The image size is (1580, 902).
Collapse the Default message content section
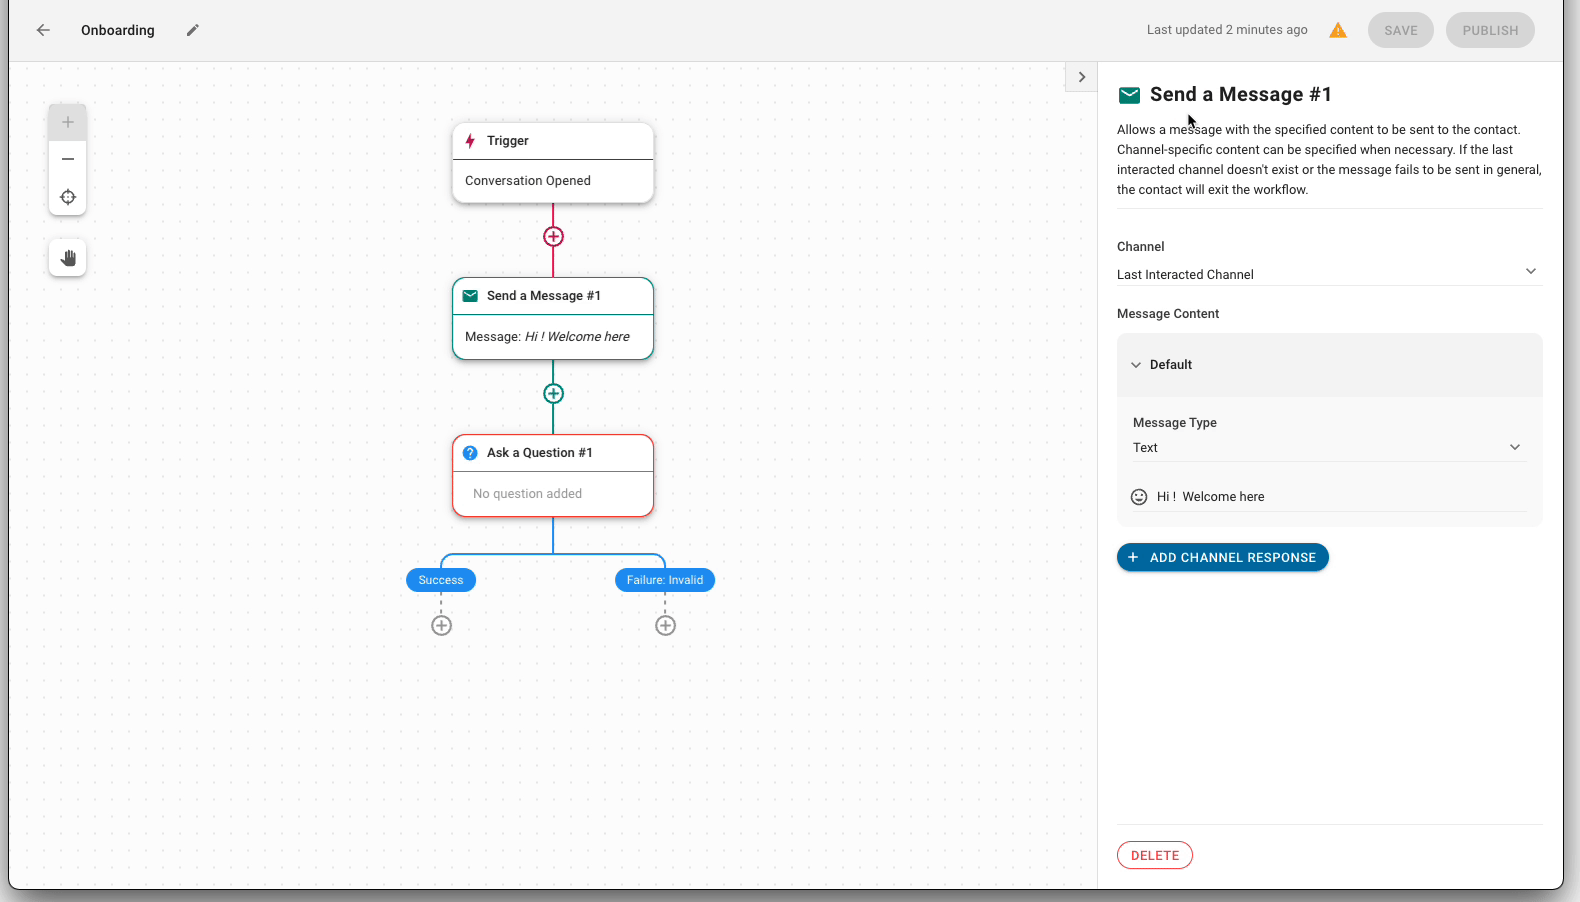point(1136,365)
